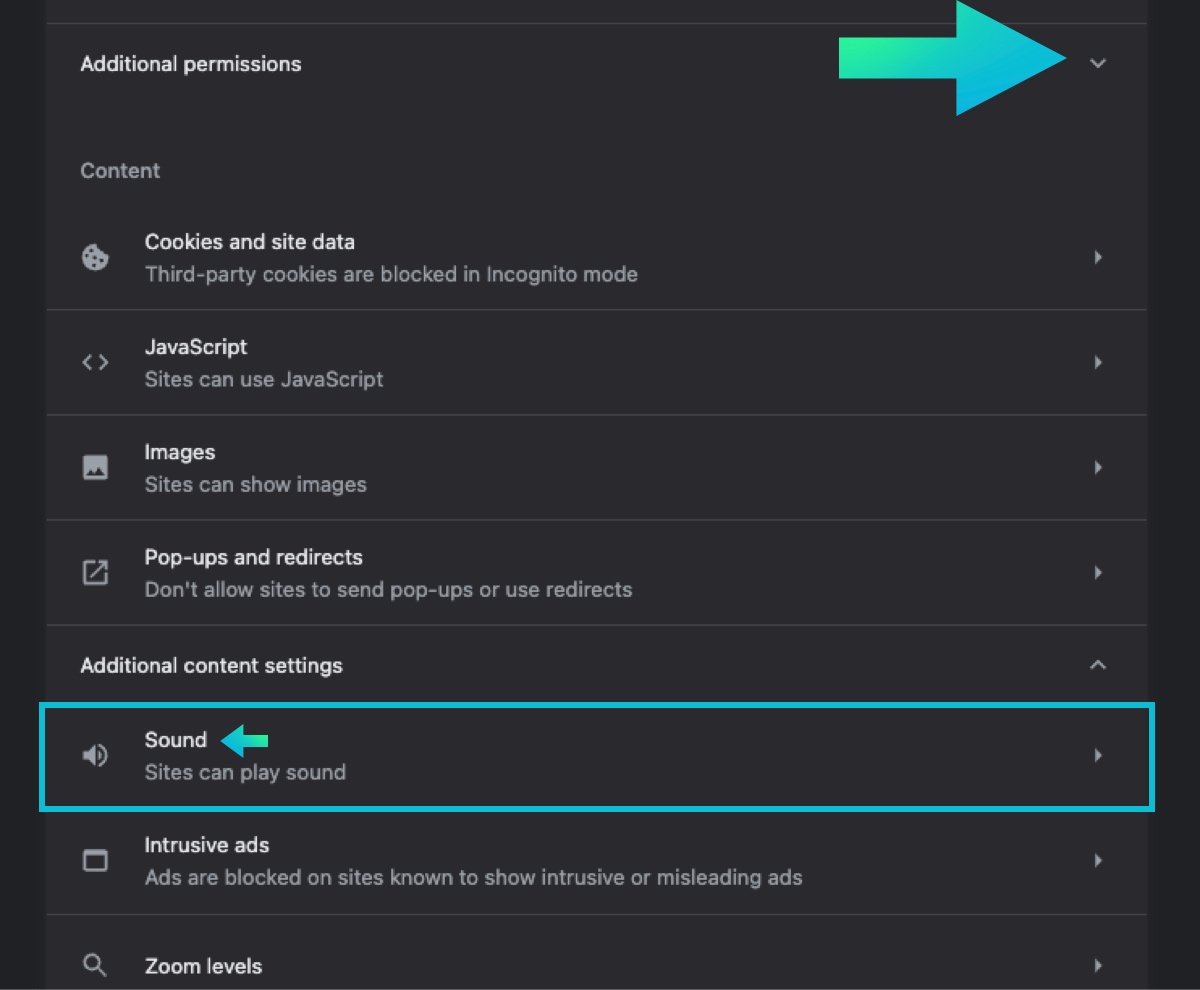
Task: Click the Intrusive ads window icon
Action: 95,860
